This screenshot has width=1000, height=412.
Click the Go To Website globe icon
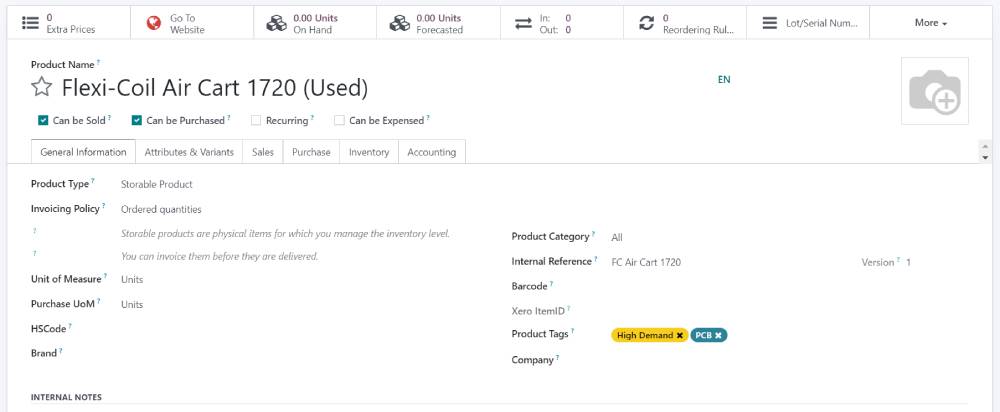pyautogui.click(x=153, y=23)
